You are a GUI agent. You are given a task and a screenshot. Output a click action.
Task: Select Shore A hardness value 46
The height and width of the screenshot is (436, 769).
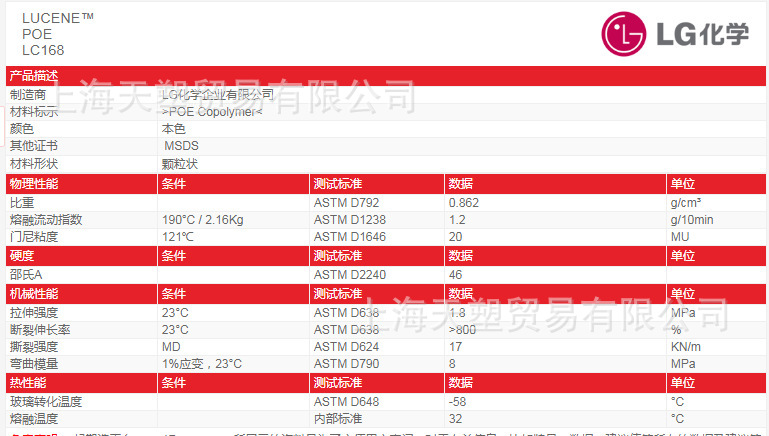point(456,275)
